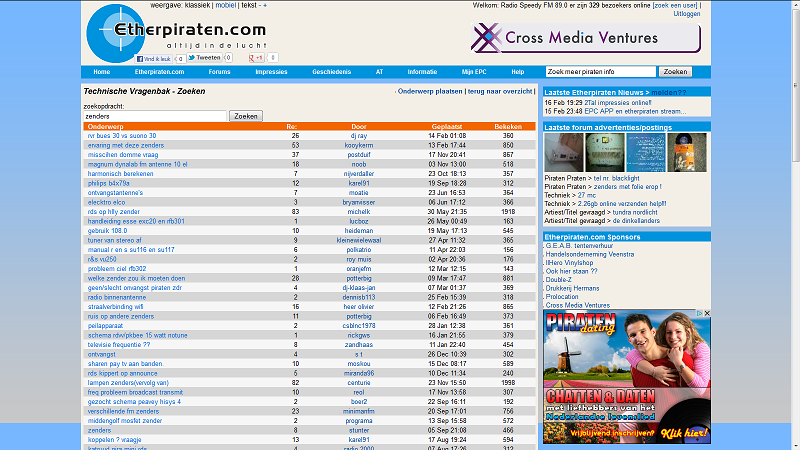Open user profile 'kooykerm'

pos(359,145)
